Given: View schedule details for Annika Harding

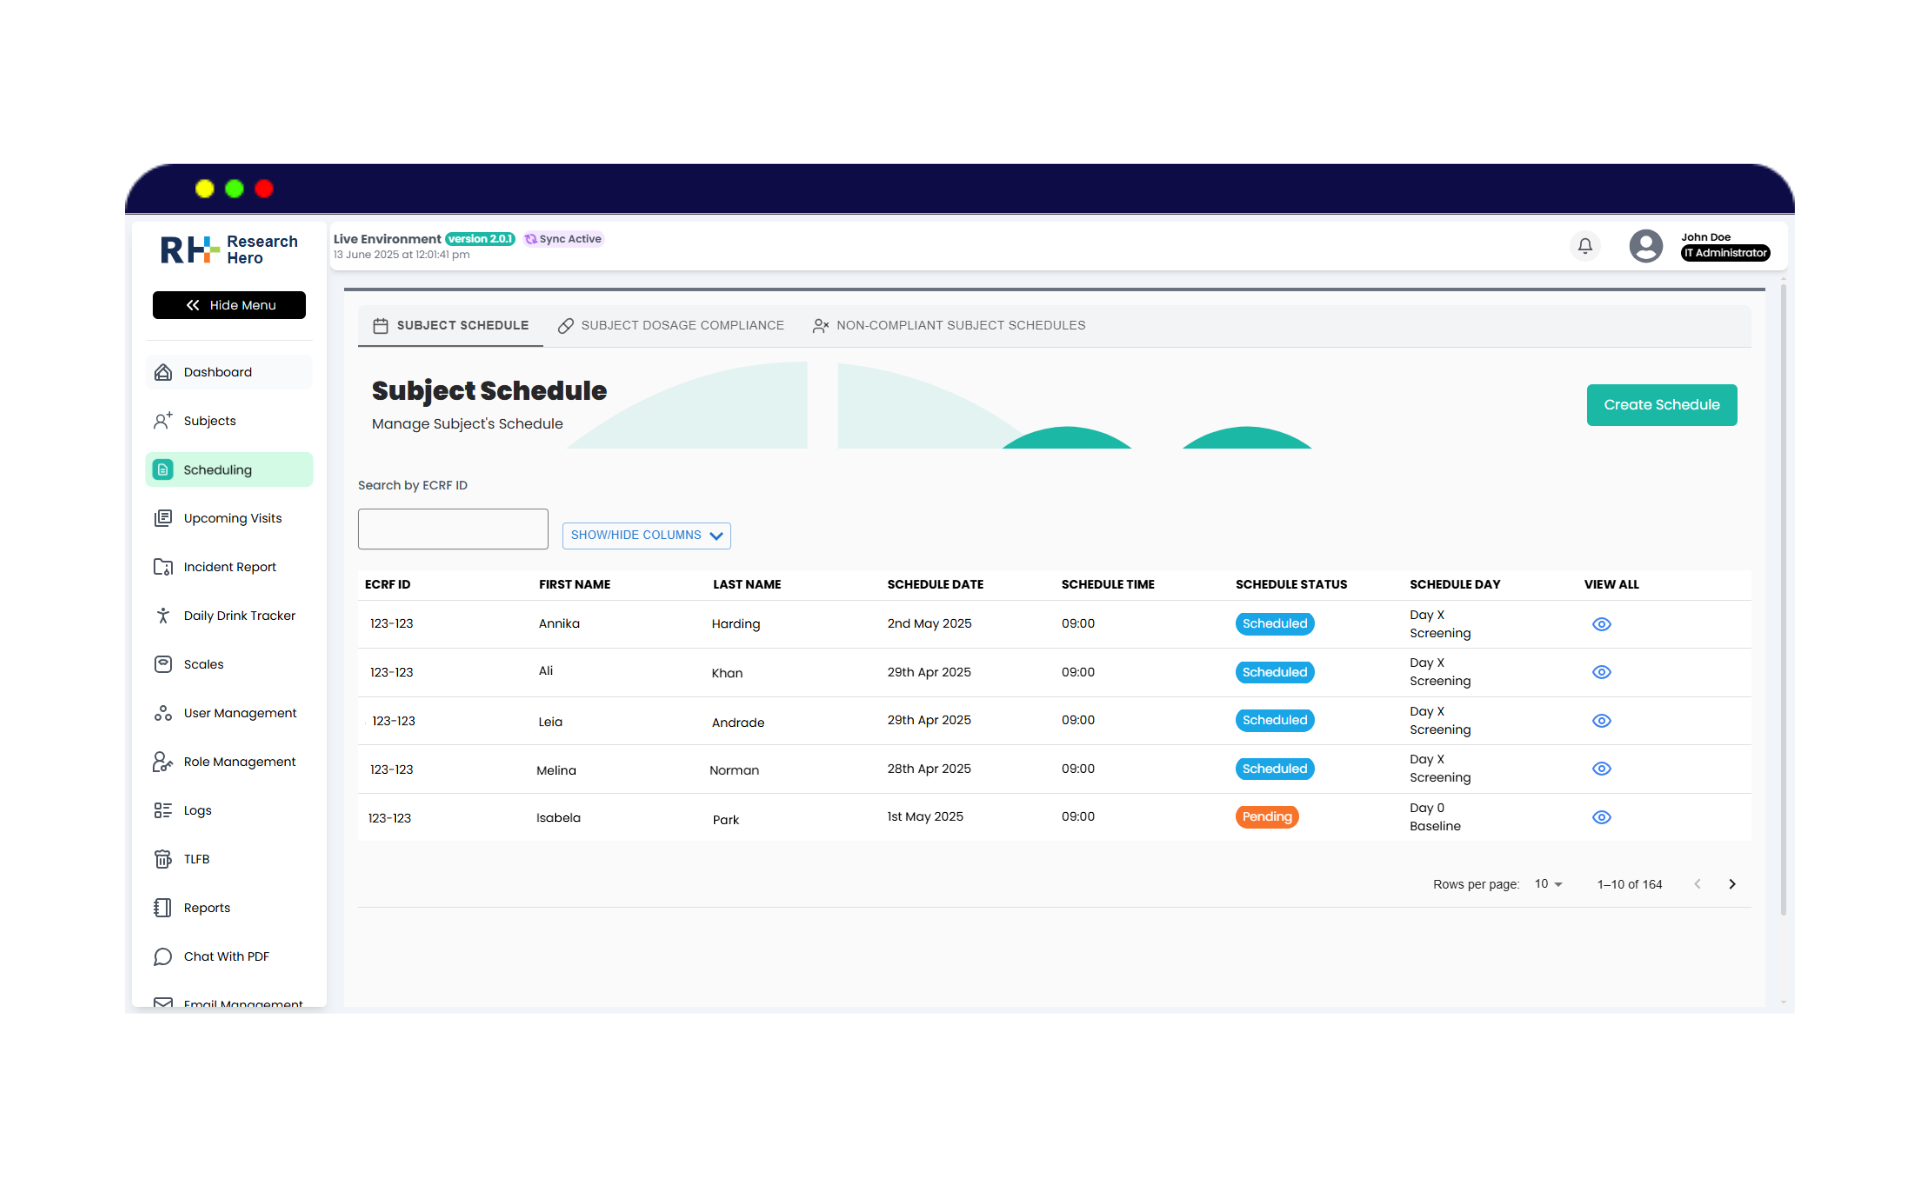Looking at the screenshot, I should [1601, 624].
